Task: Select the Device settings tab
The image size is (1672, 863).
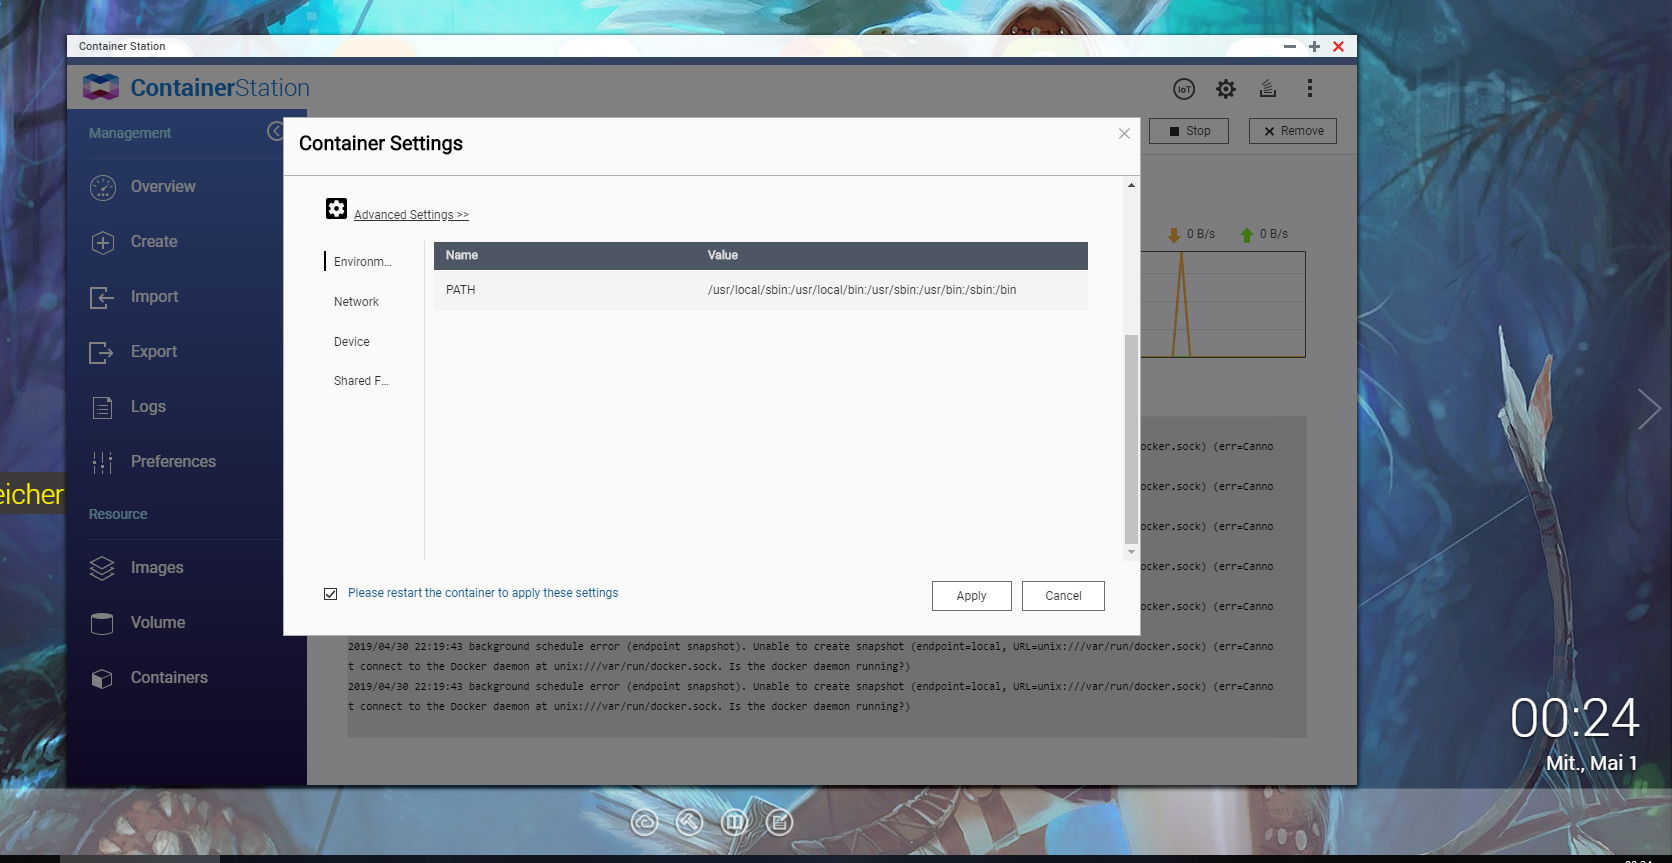Action: [x=352, y=342]
